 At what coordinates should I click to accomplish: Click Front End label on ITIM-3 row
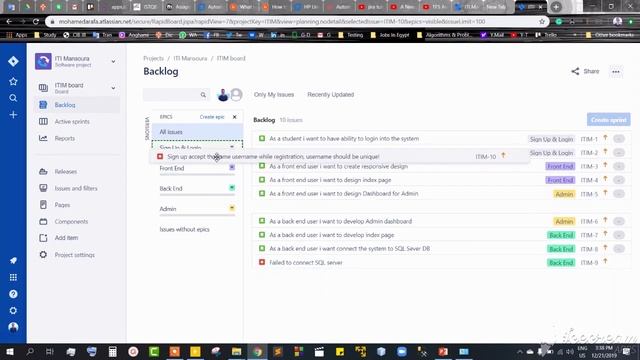click(x=560, y=166)
